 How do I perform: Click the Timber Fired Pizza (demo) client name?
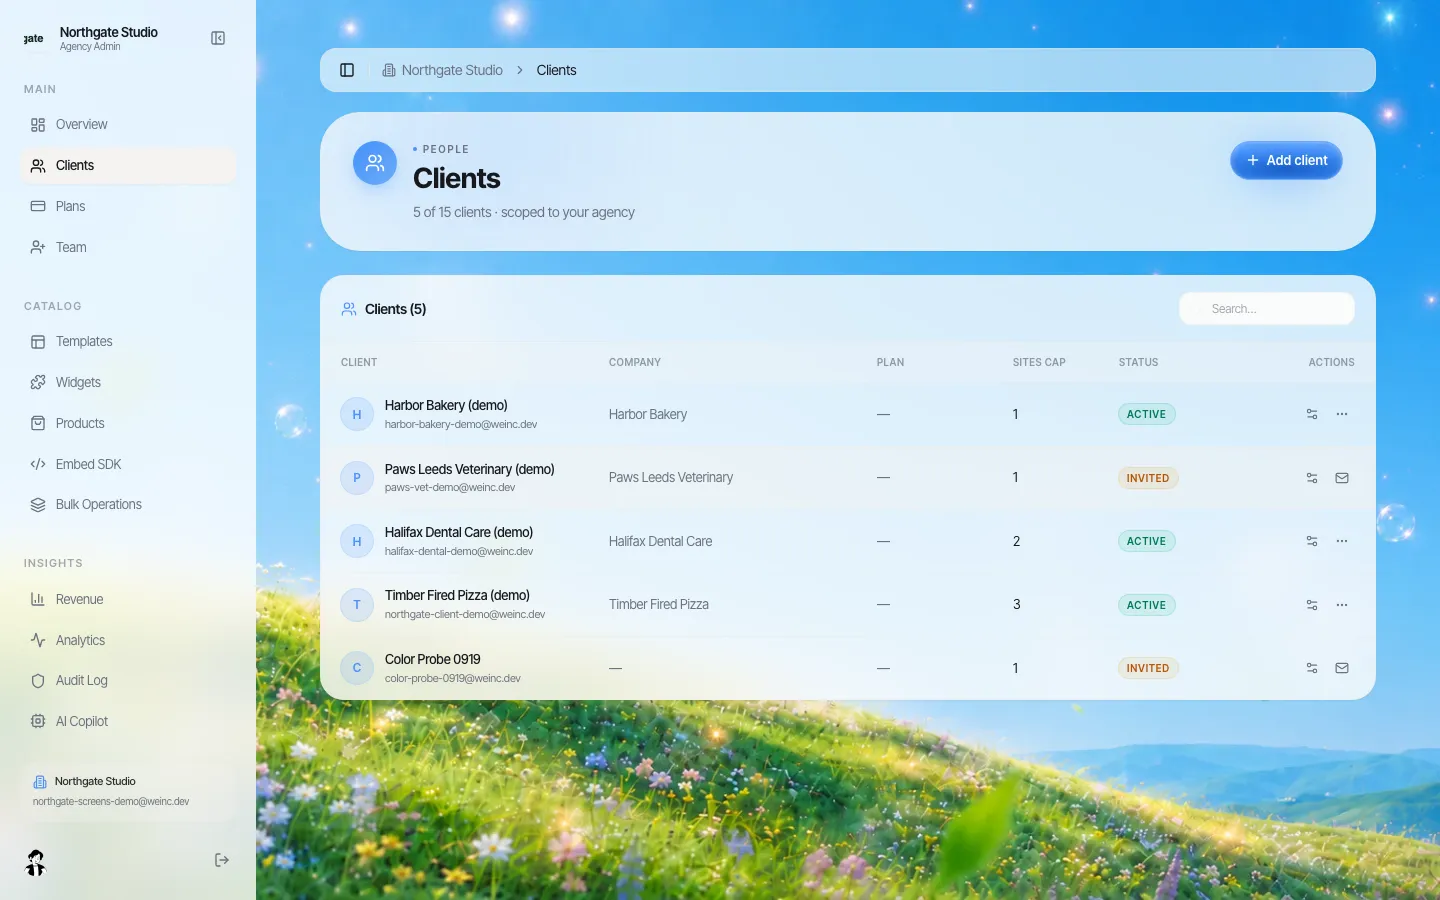pos(457,595)
